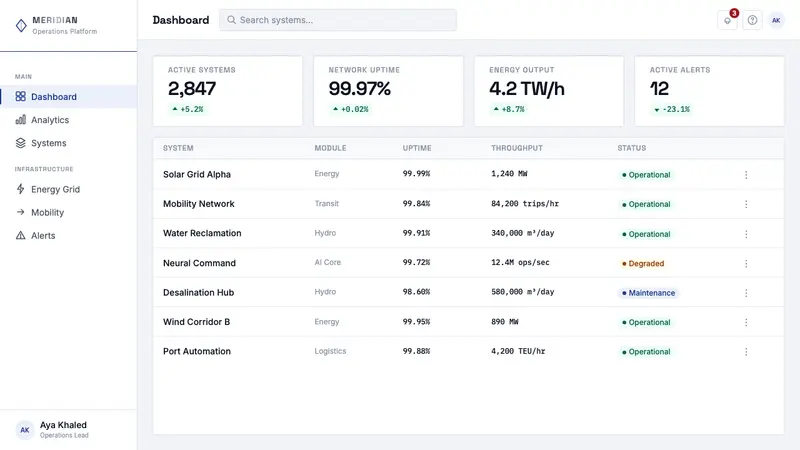
Task: Click the 12.4M ops/sec throughput value
Action: click(x=520, y=262)
